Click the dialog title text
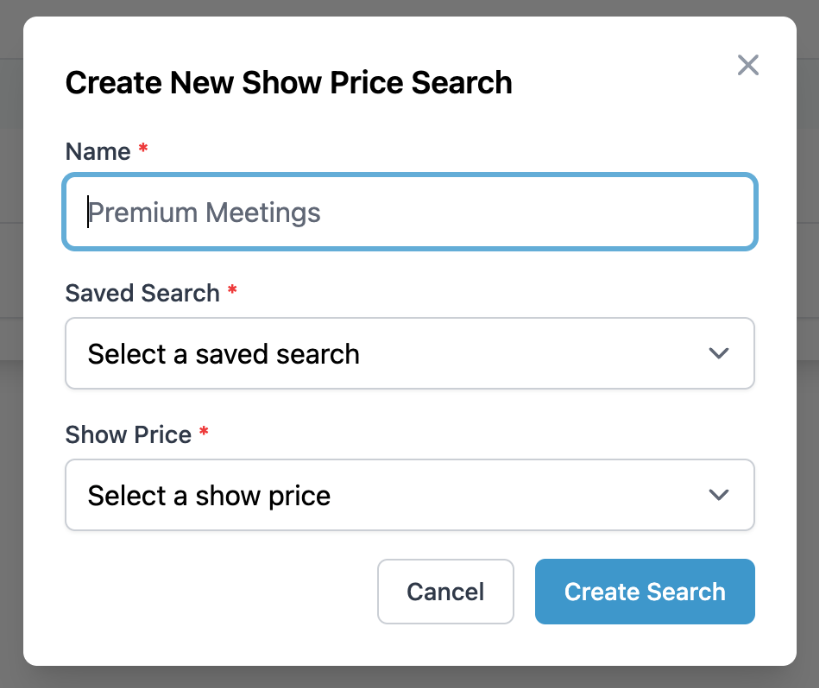Image resolution: width=819 pixels, height=688 pixels. point(288,83)
